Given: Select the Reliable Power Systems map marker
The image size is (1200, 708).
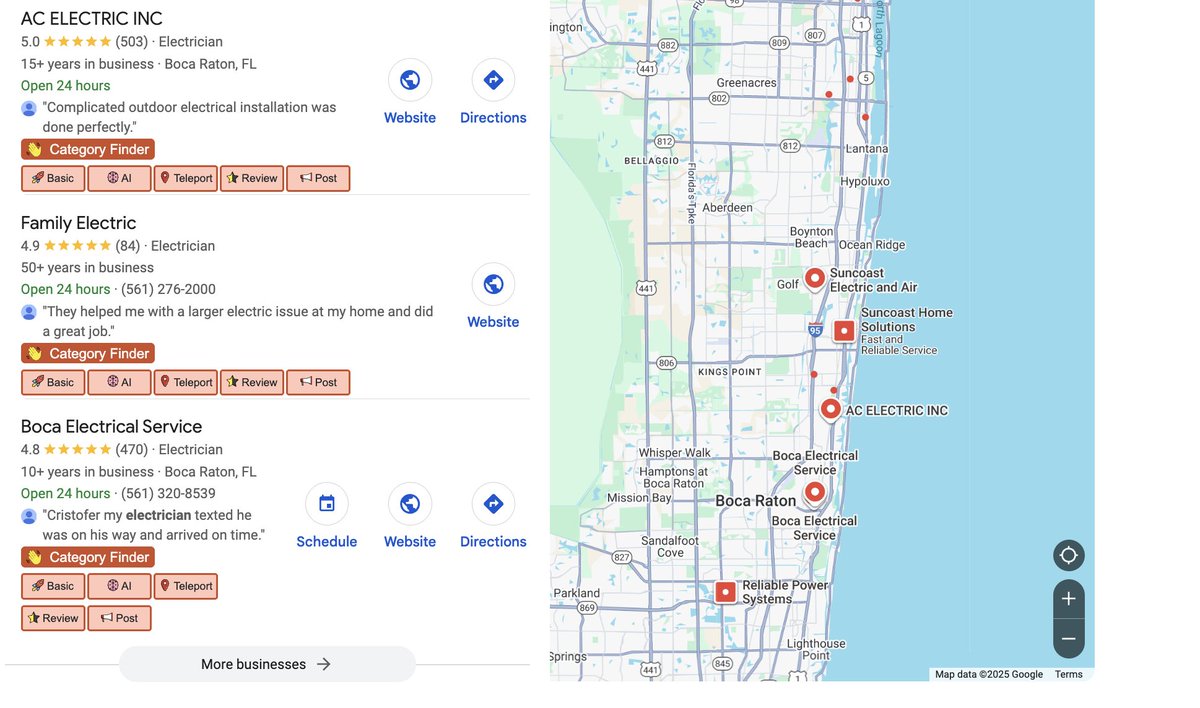Looking at the screenshot, I should (x=726, y=592).
